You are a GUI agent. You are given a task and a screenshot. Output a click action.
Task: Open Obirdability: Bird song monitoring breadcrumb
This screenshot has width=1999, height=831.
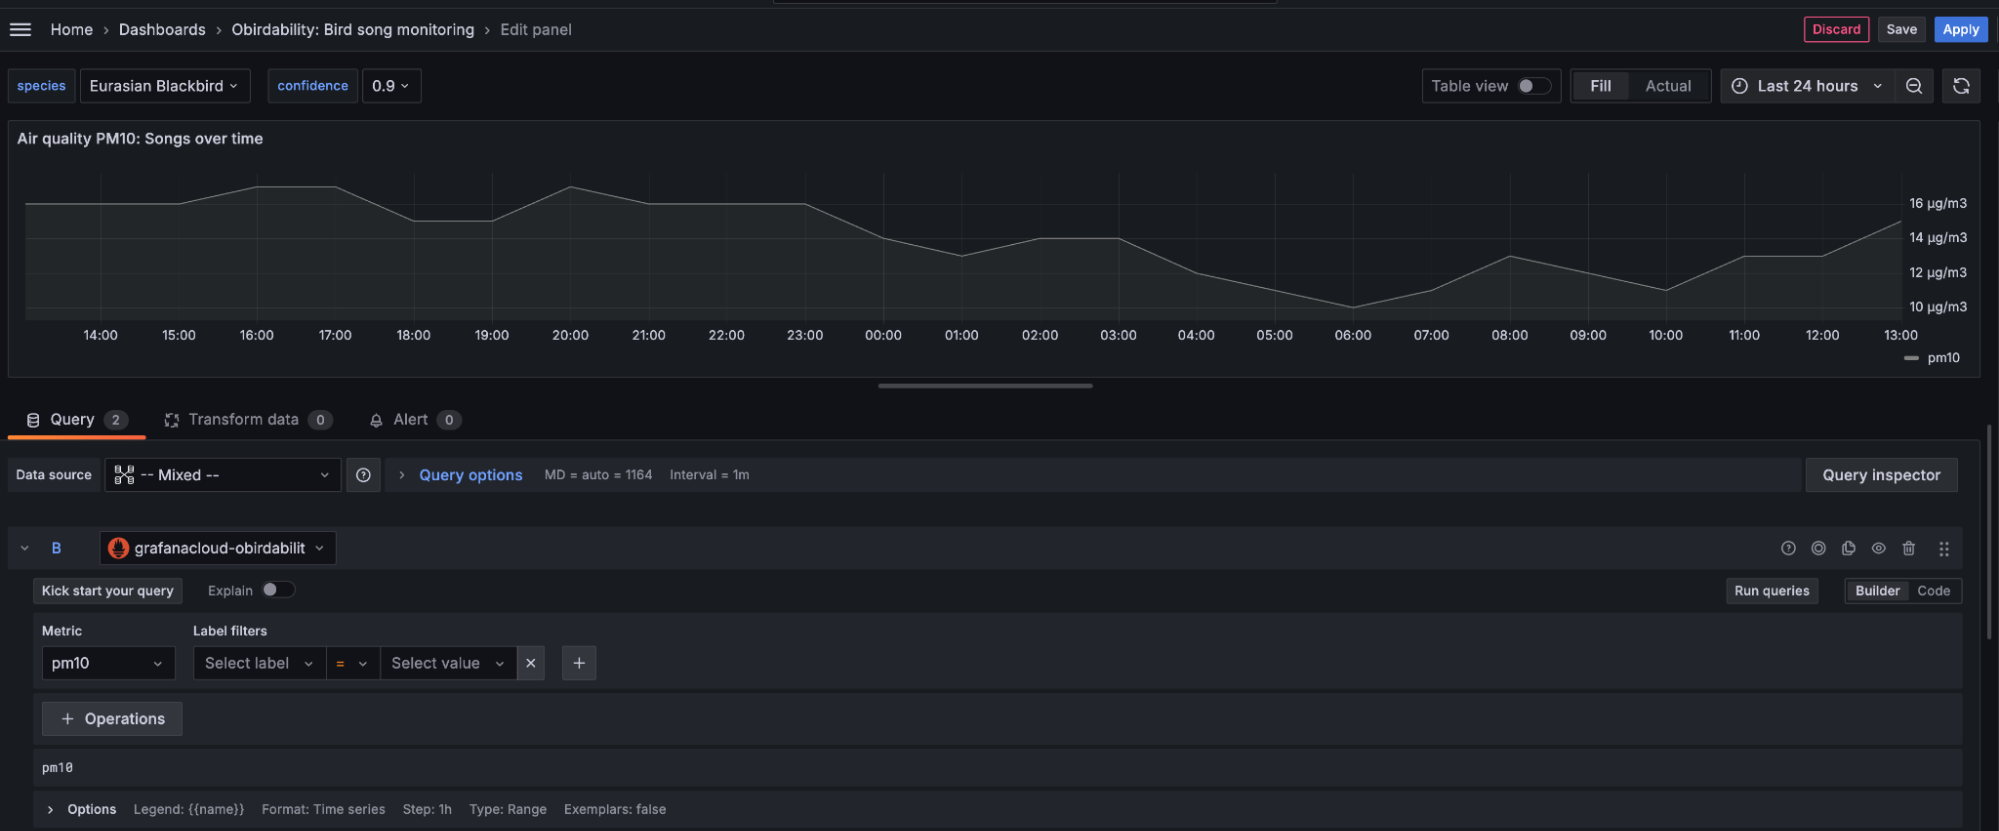[x=353, y=30]
